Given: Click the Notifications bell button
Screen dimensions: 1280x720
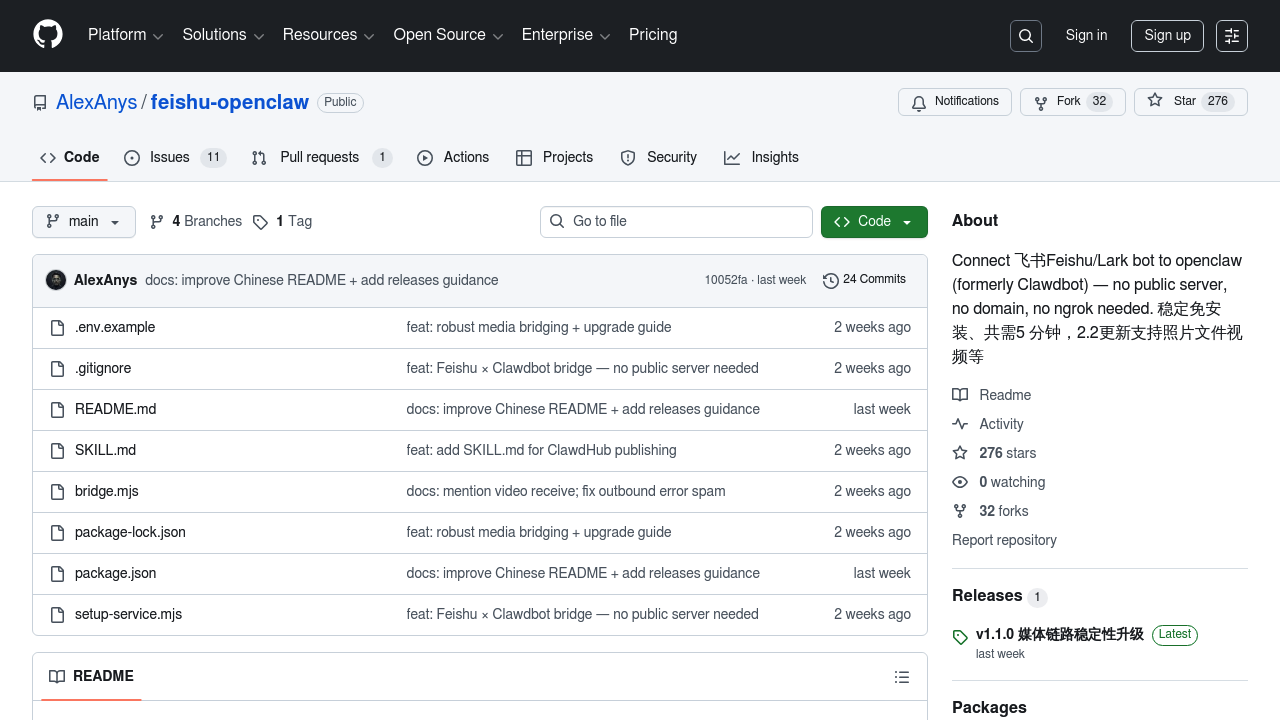Looking at the screenshot, I should (955, 102).
